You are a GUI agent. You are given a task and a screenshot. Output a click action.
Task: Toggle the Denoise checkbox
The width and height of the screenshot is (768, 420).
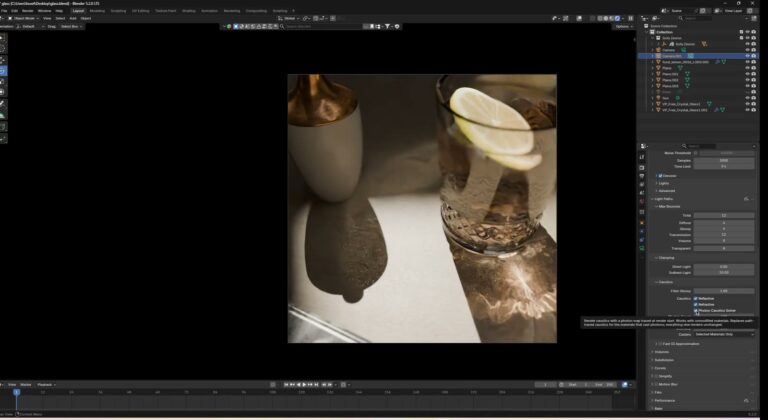point(660,175)
